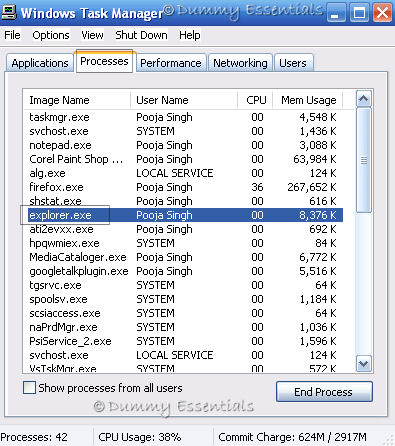Click the 267,652 K memory value
Screen dimensions: 395x446
(x=312, y=187)
